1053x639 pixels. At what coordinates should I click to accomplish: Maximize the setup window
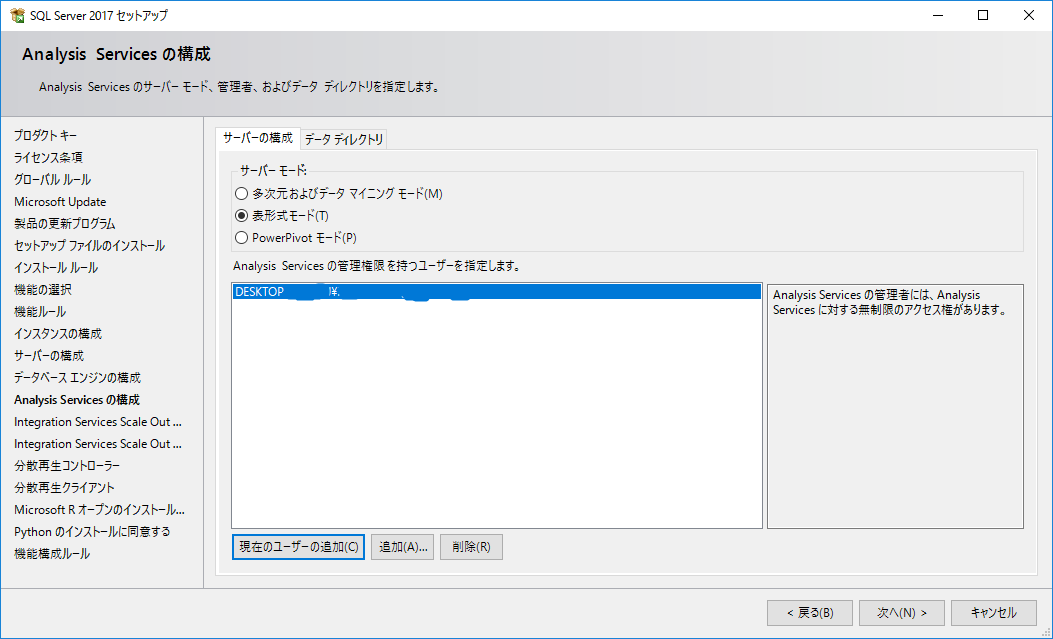point(983,15)
